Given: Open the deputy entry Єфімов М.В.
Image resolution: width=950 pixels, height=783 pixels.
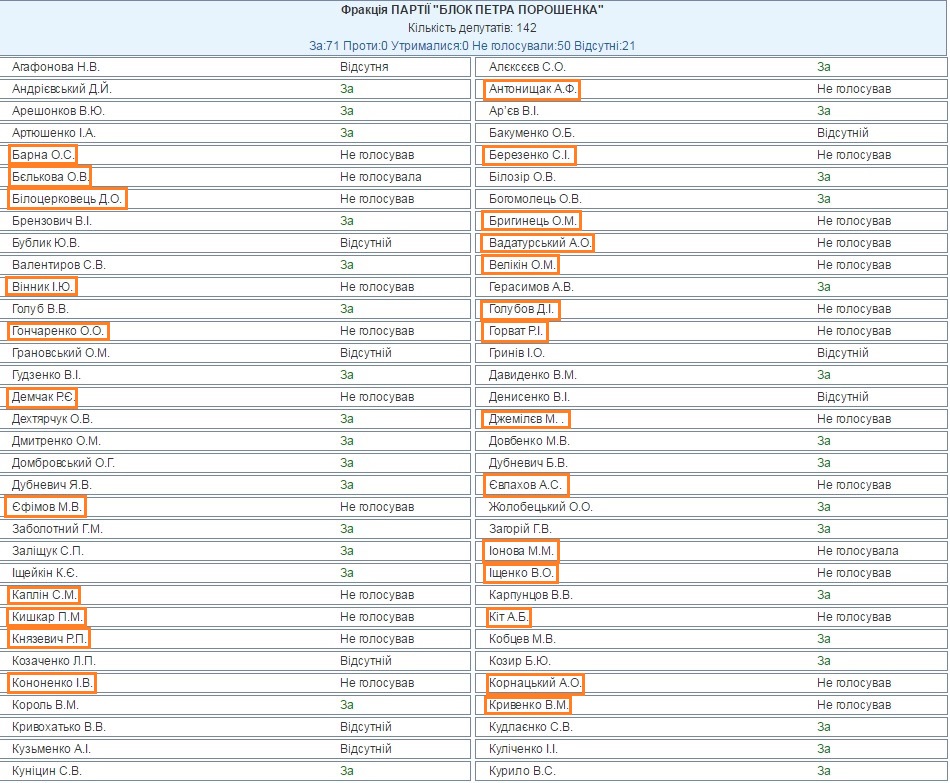Looking at the screenshot, I should point(47,507).
